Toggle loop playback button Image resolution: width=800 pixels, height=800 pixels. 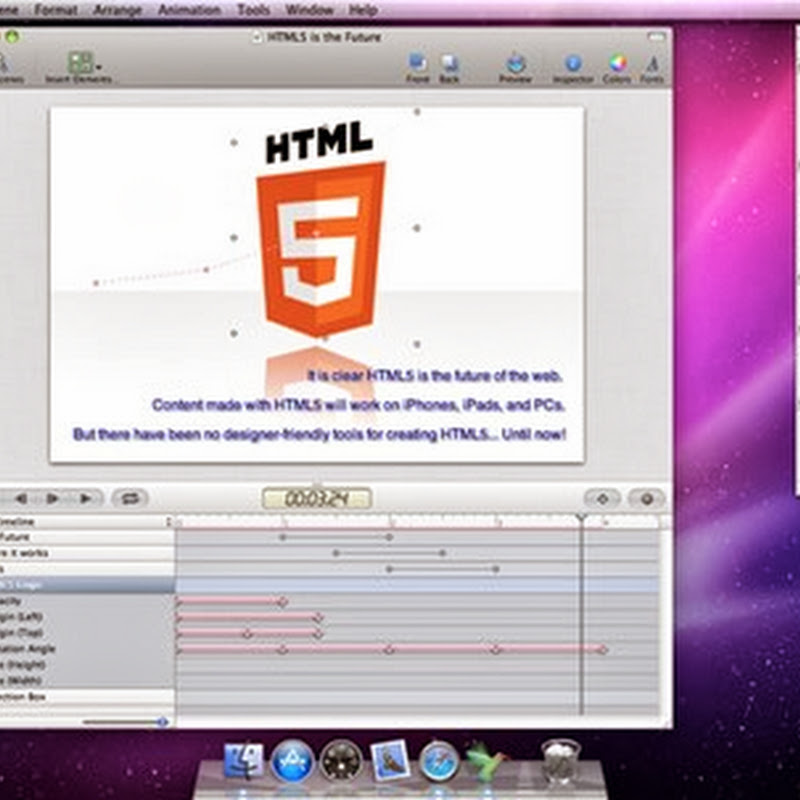point(130,498)
